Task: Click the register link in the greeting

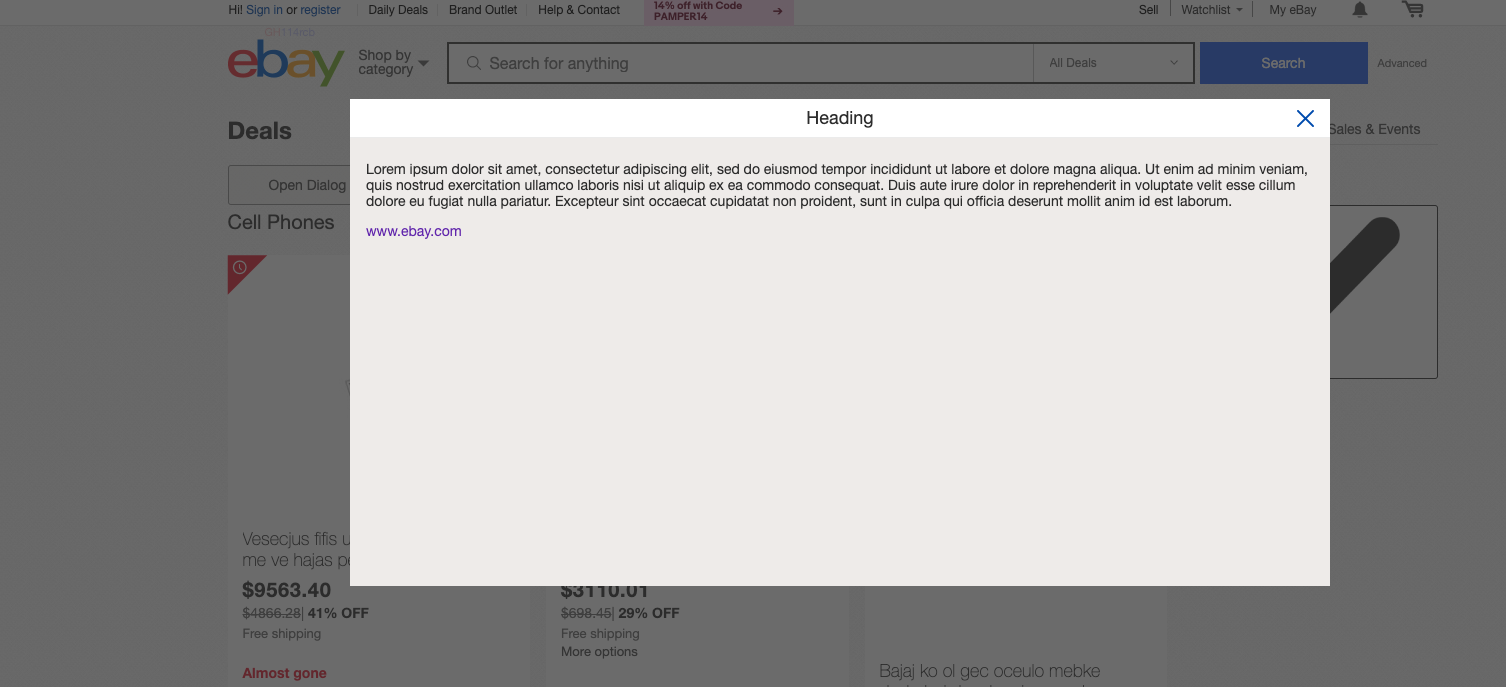Action: click(320, 9)
